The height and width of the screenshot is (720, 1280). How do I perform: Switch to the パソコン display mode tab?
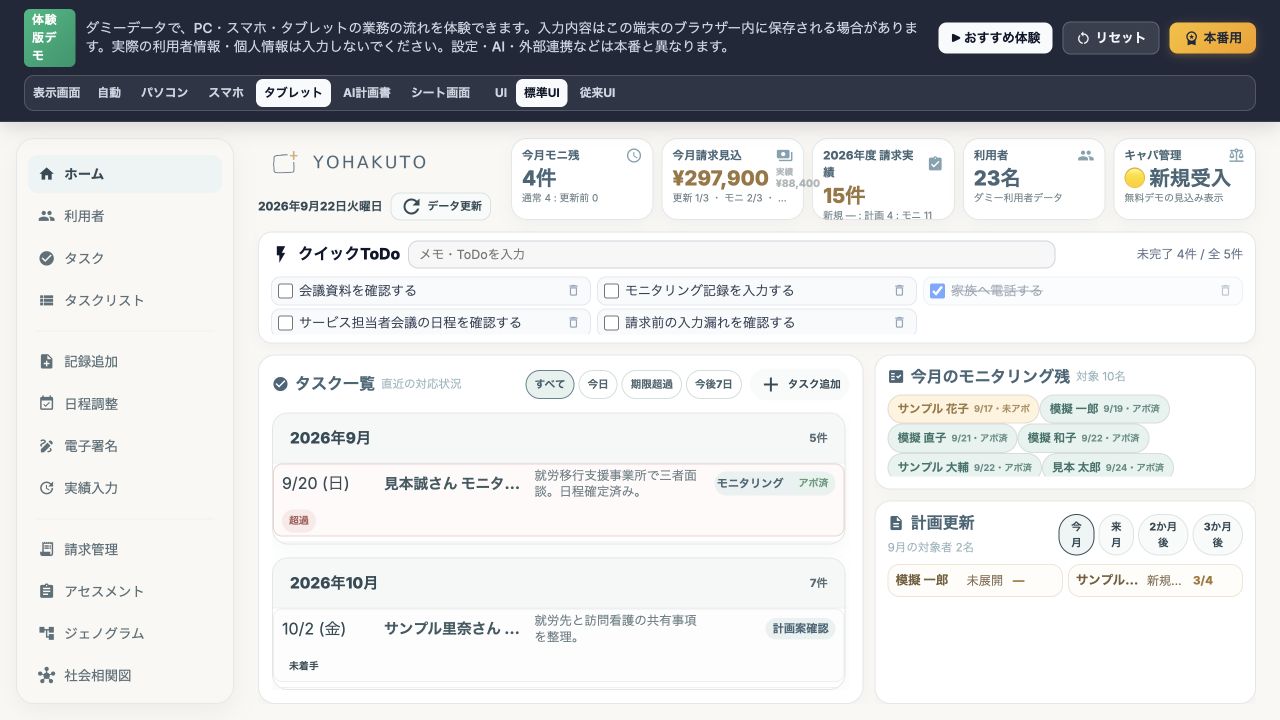pos(164,93)
